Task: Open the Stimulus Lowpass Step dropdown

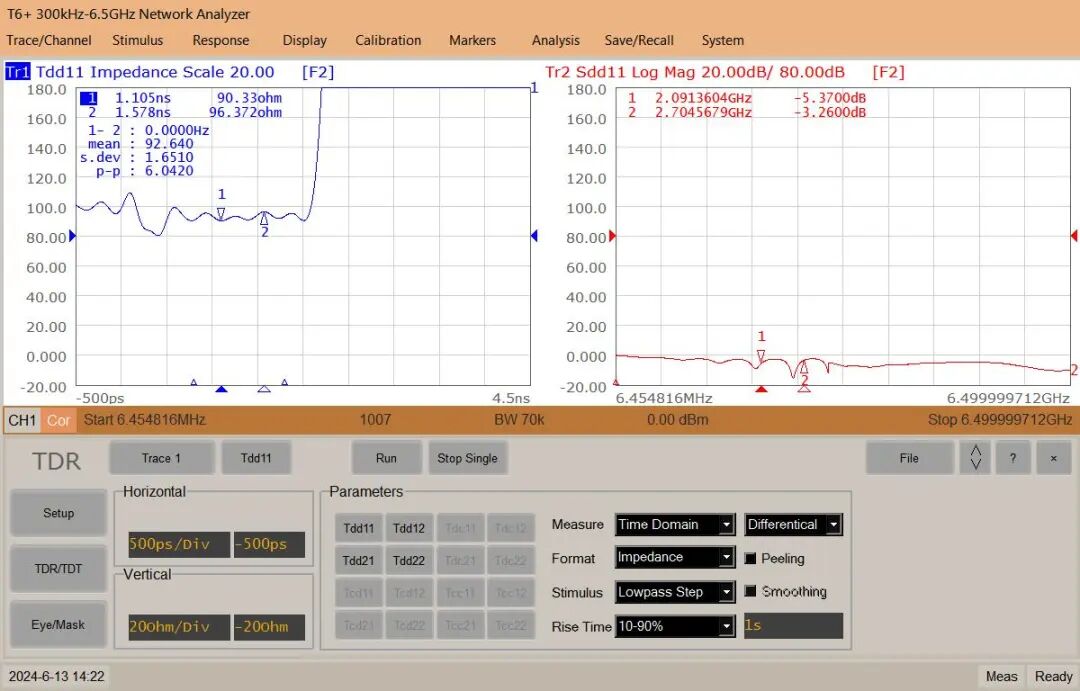Action: 675,592
